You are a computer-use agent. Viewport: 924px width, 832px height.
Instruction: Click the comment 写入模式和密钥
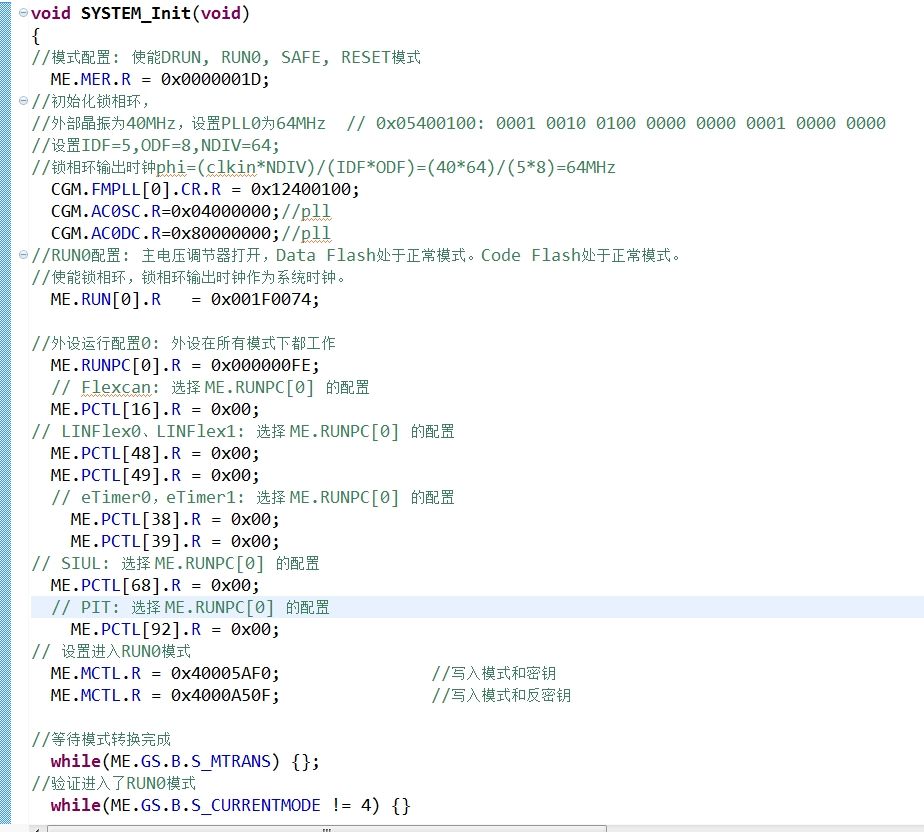click(x=494, y=673)
